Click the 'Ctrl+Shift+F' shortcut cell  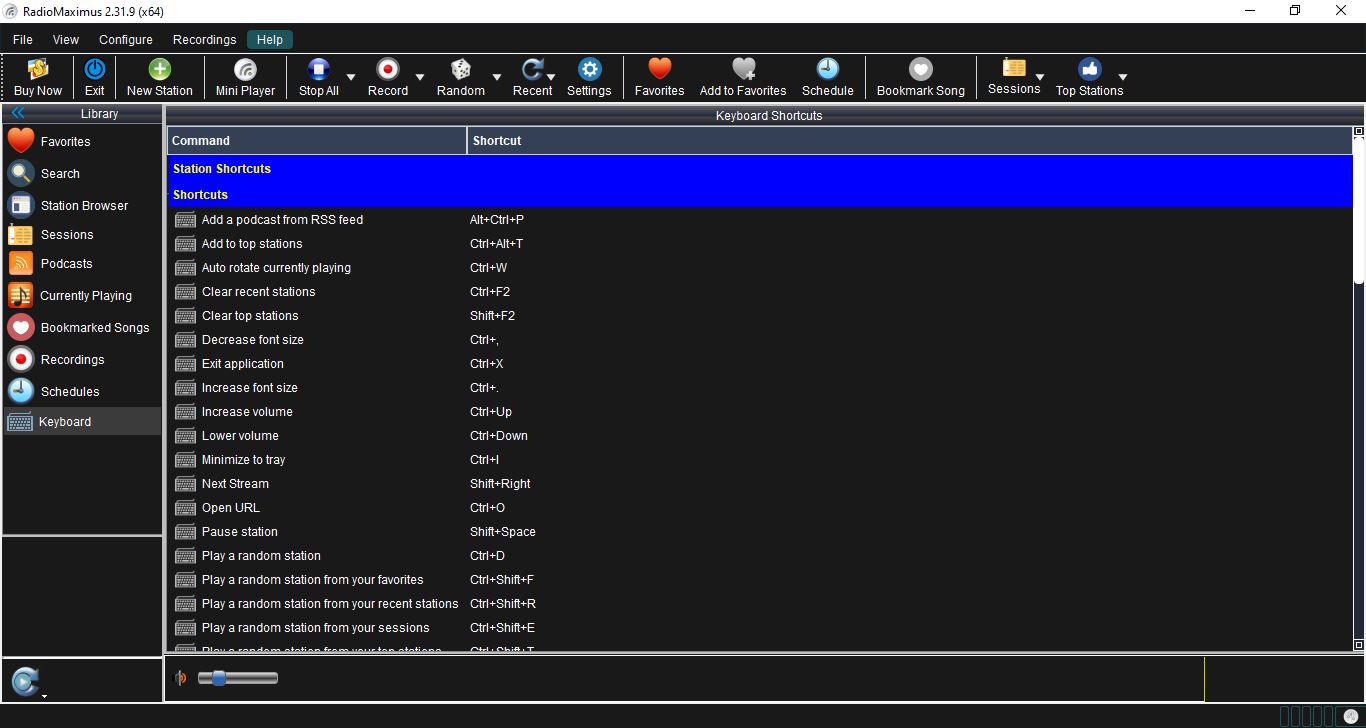[502, 580]
